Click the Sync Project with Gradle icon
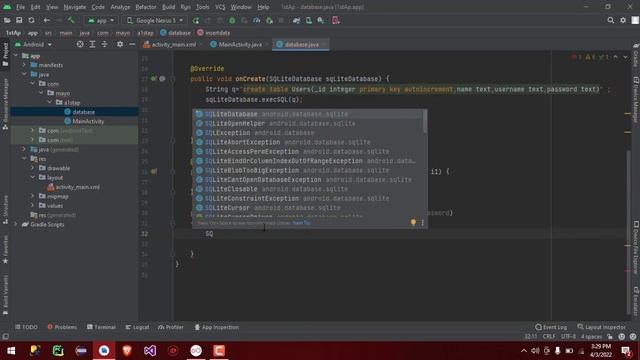The height and width of the screenshot is (360, 640). coord(297,20)
